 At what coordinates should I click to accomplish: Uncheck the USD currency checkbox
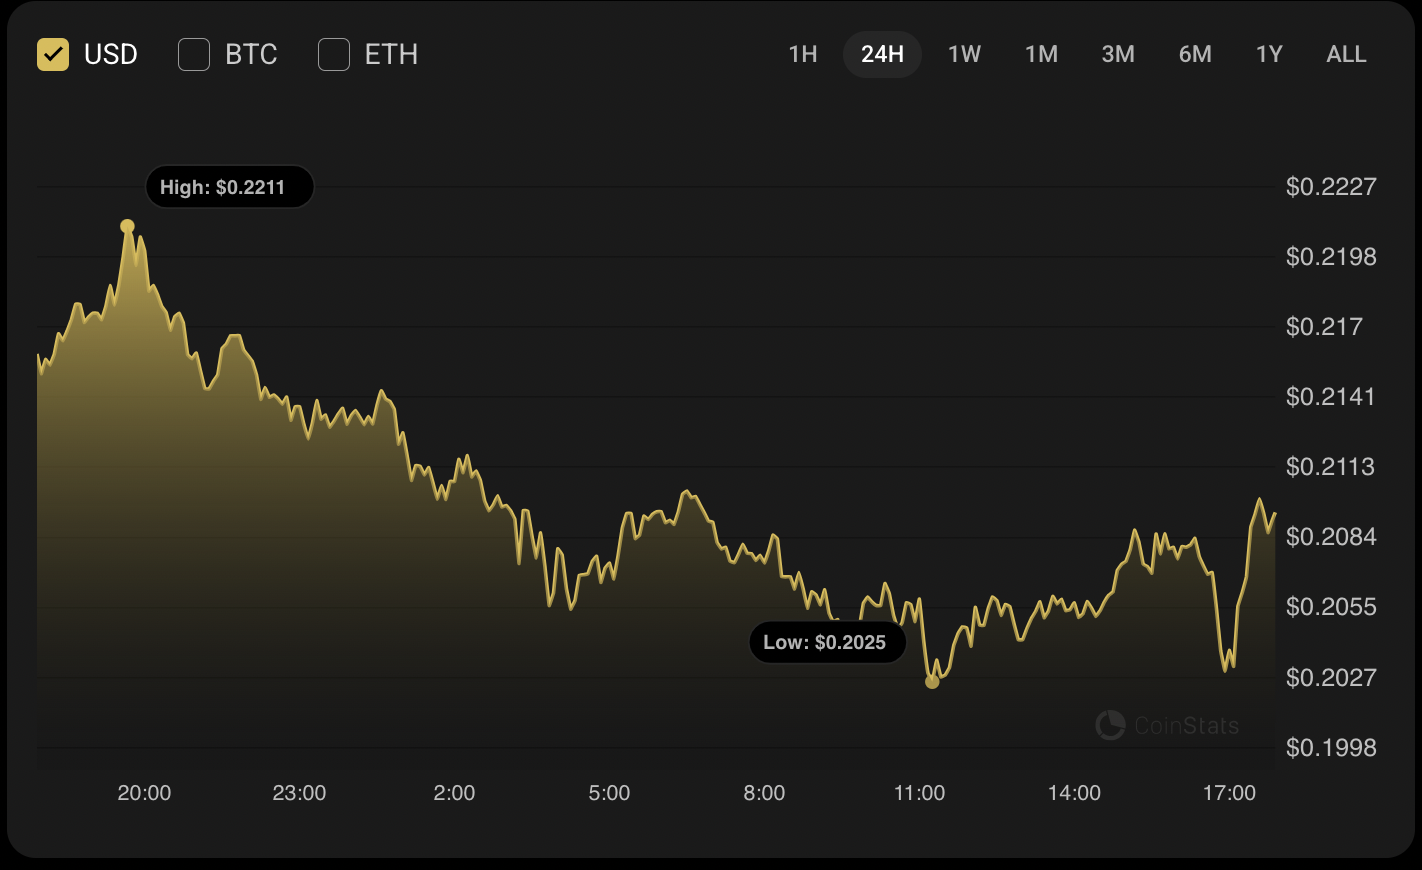point(53,54)
